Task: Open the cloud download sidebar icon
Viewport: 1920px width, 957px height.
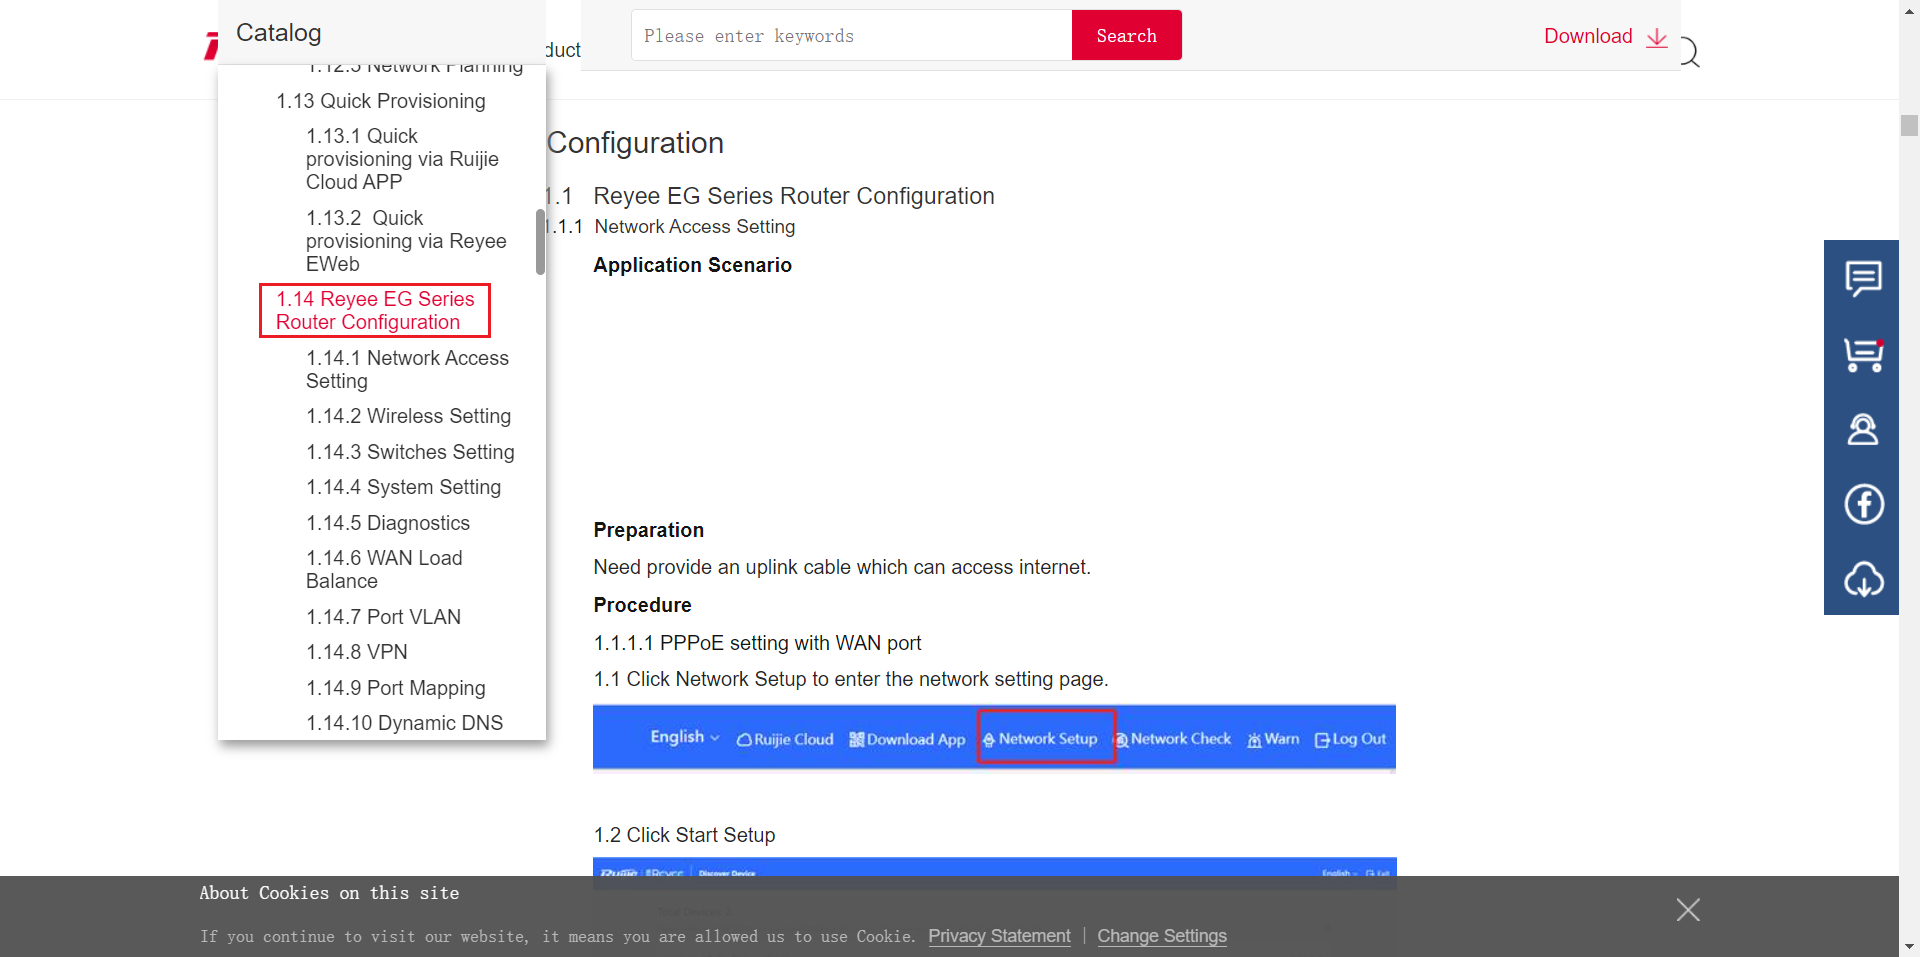Action: 1864,579
